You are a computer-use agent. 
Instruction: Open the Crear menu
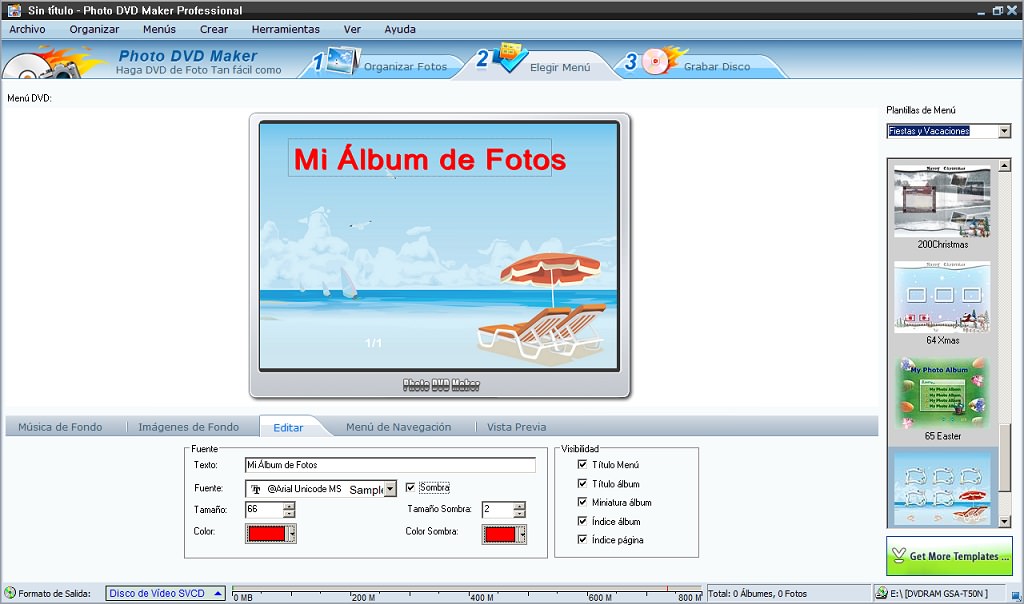(x=214, y=29)
